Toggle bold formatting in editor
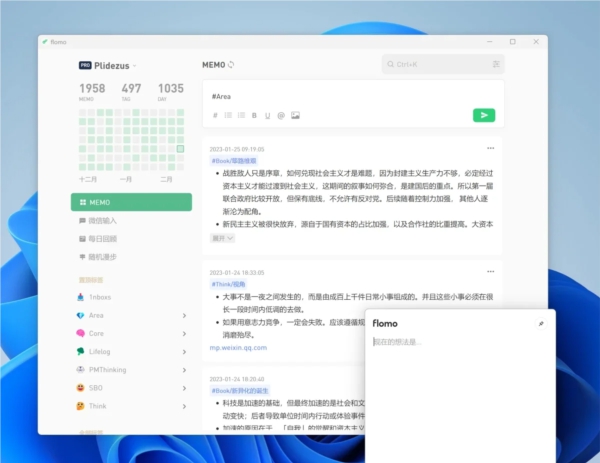The image size is (600, 463). [x=254, y=115]
